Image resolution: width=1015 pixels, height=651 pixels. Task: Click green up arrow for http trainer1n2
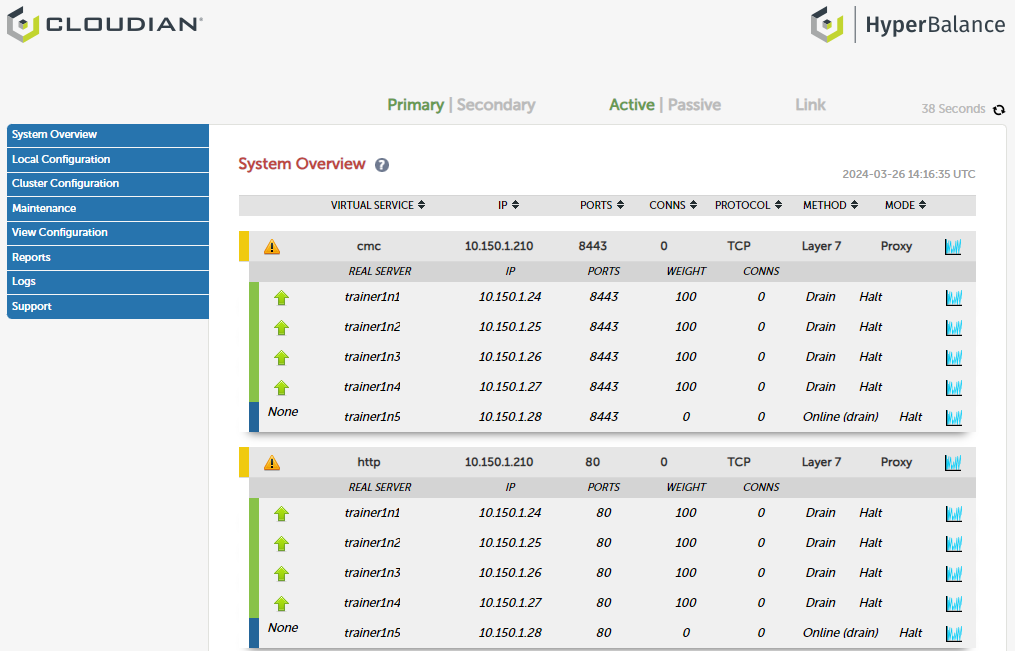click(x=281, y=544)
